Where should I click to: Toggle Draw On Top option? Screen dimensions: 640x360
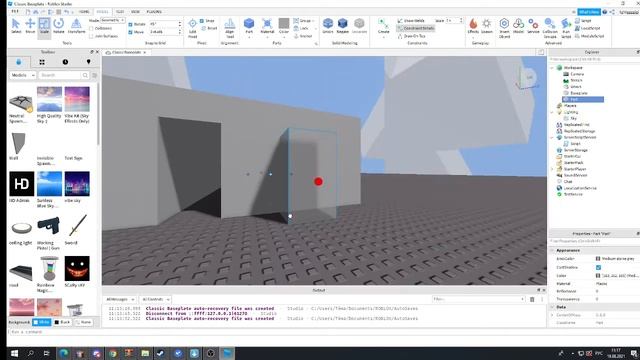(x=411, y=36)
